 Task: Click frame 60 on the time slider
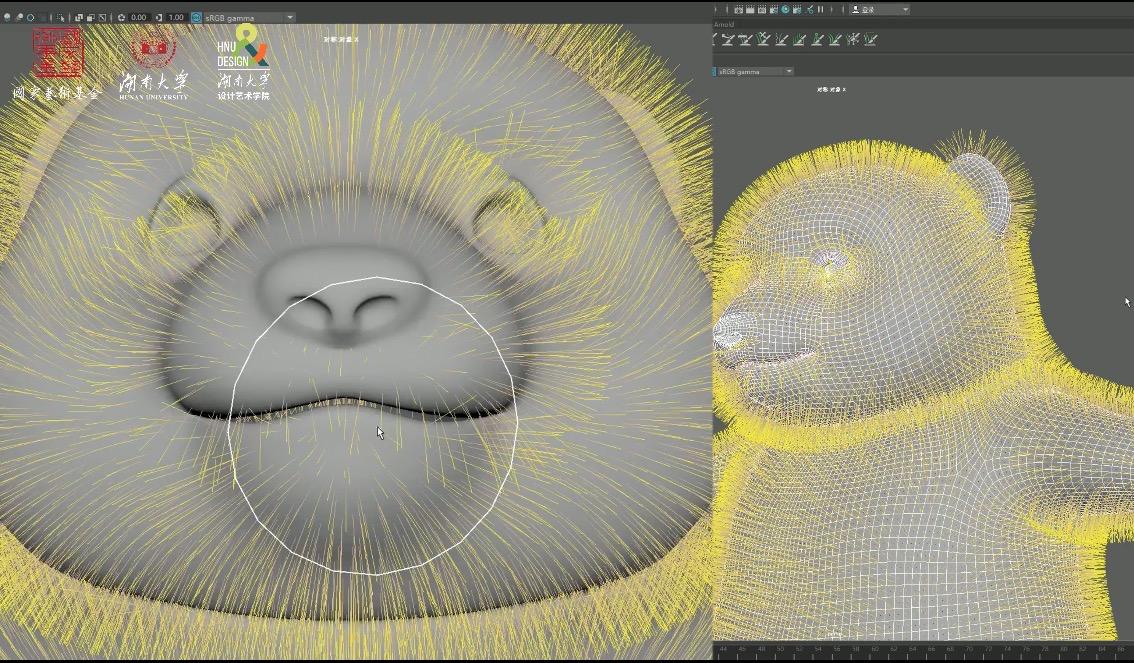(875, 650)
